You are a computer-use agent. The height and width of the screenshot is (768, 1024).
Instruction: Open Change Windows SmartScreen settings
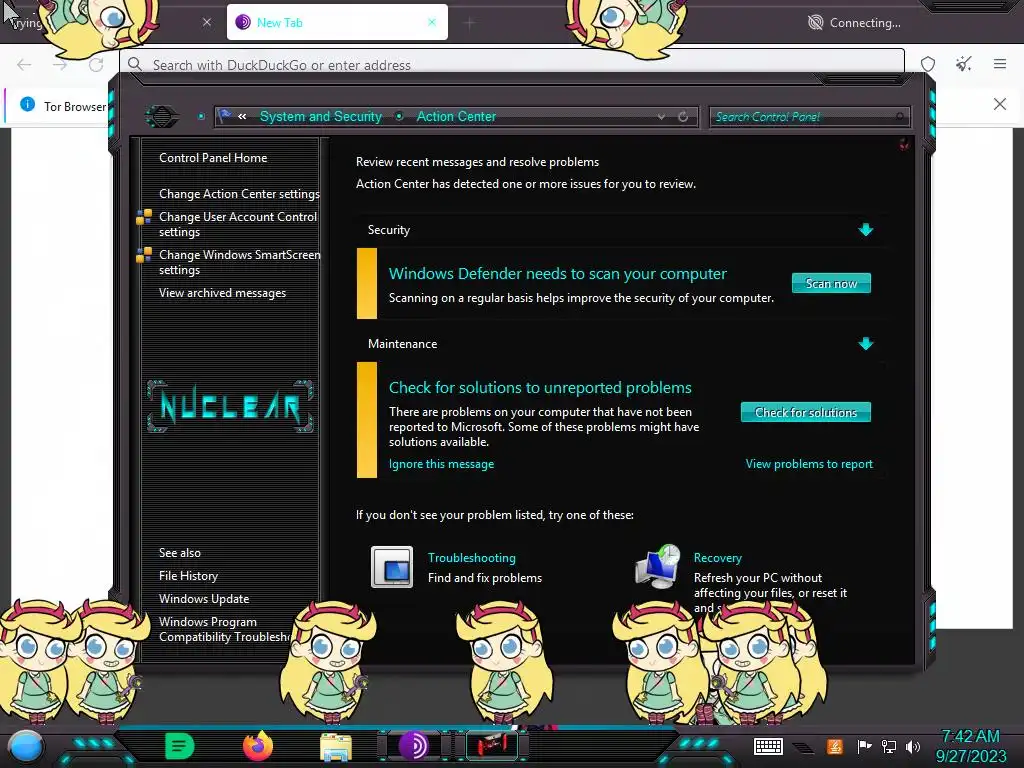point(239,262)
